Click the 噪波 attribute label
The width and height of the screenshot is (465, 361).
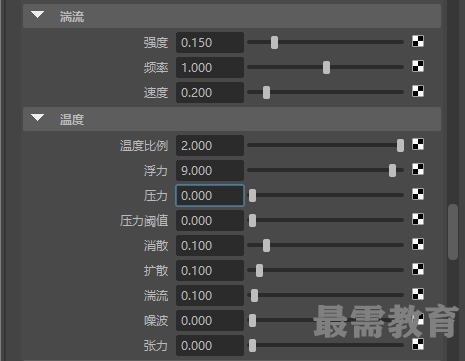click(x=156, y=321)
